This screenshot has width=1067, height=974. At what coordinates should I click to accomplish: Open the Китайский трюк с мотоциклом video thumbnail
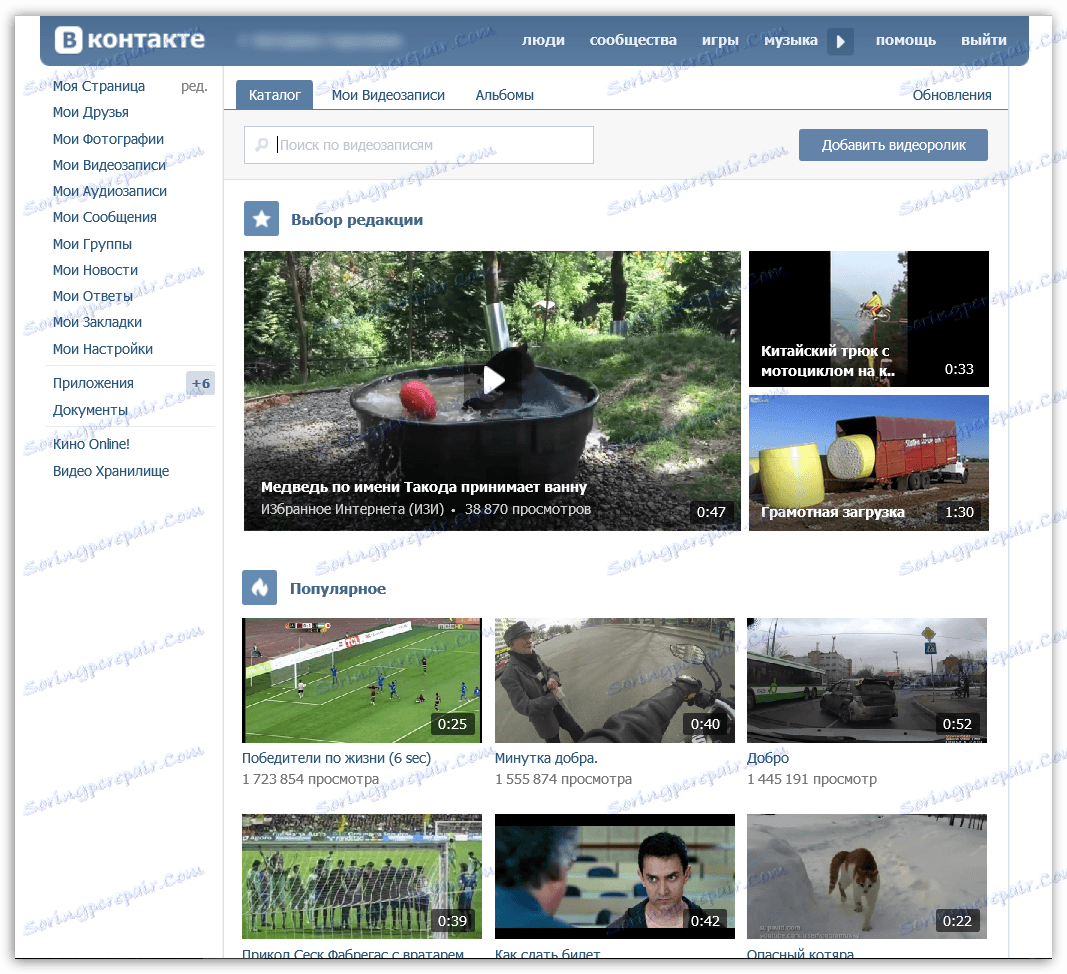868,319
